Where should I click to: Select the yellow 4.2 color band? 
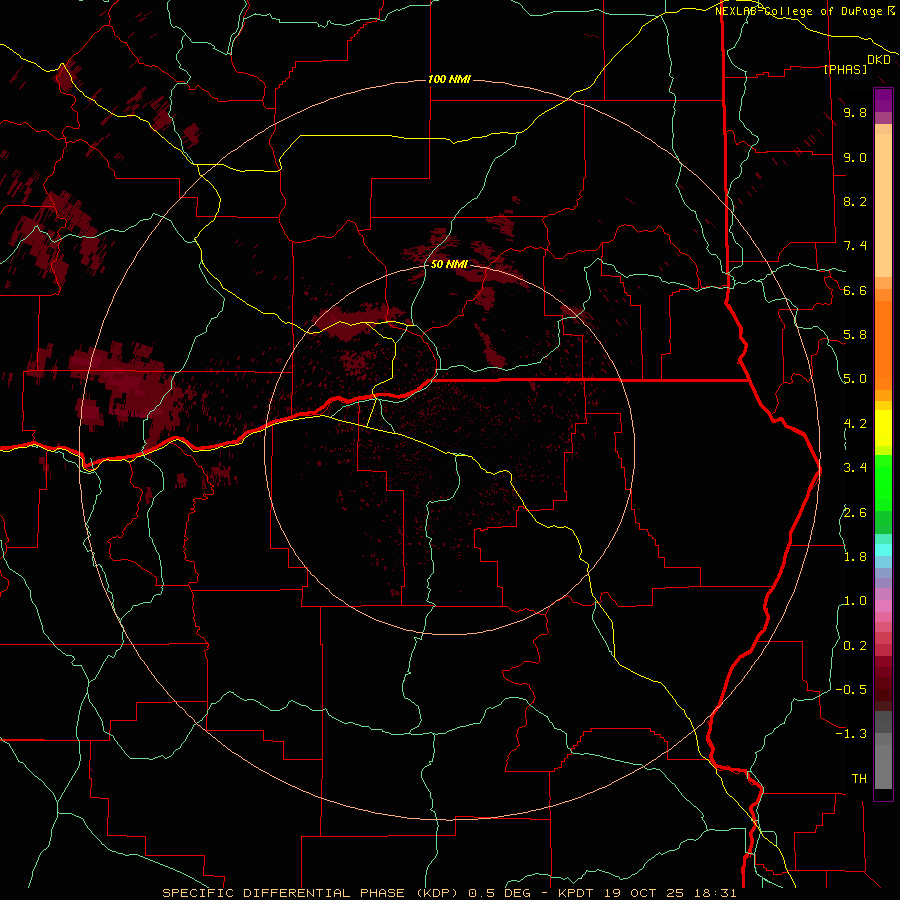(883, 428)
